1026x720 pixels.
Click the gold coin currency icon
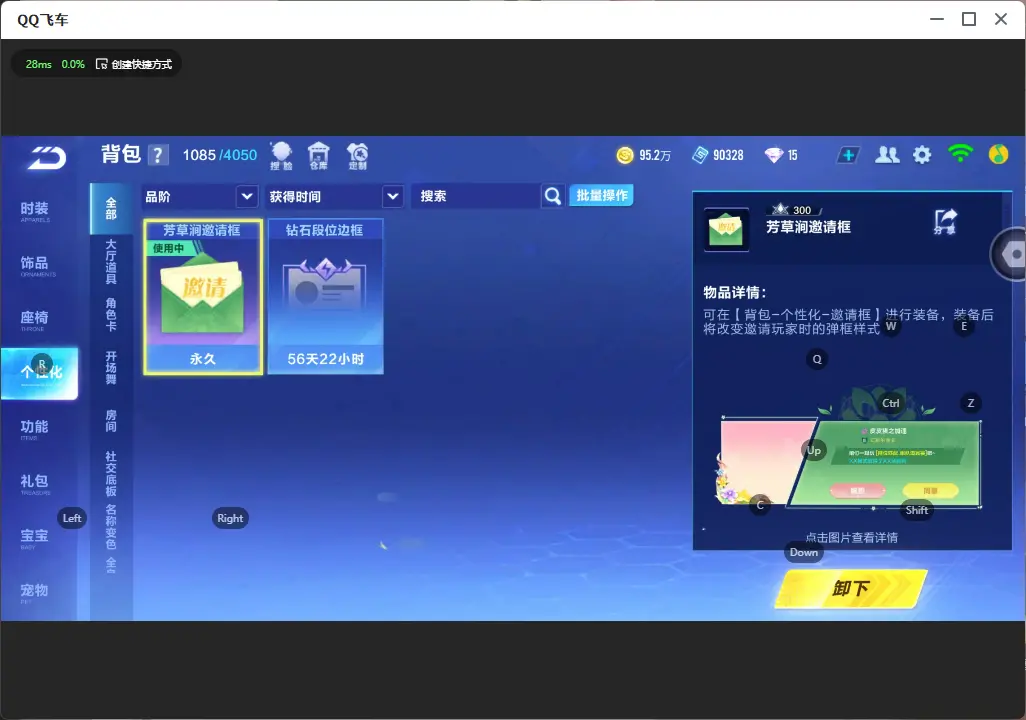(625, 155)
